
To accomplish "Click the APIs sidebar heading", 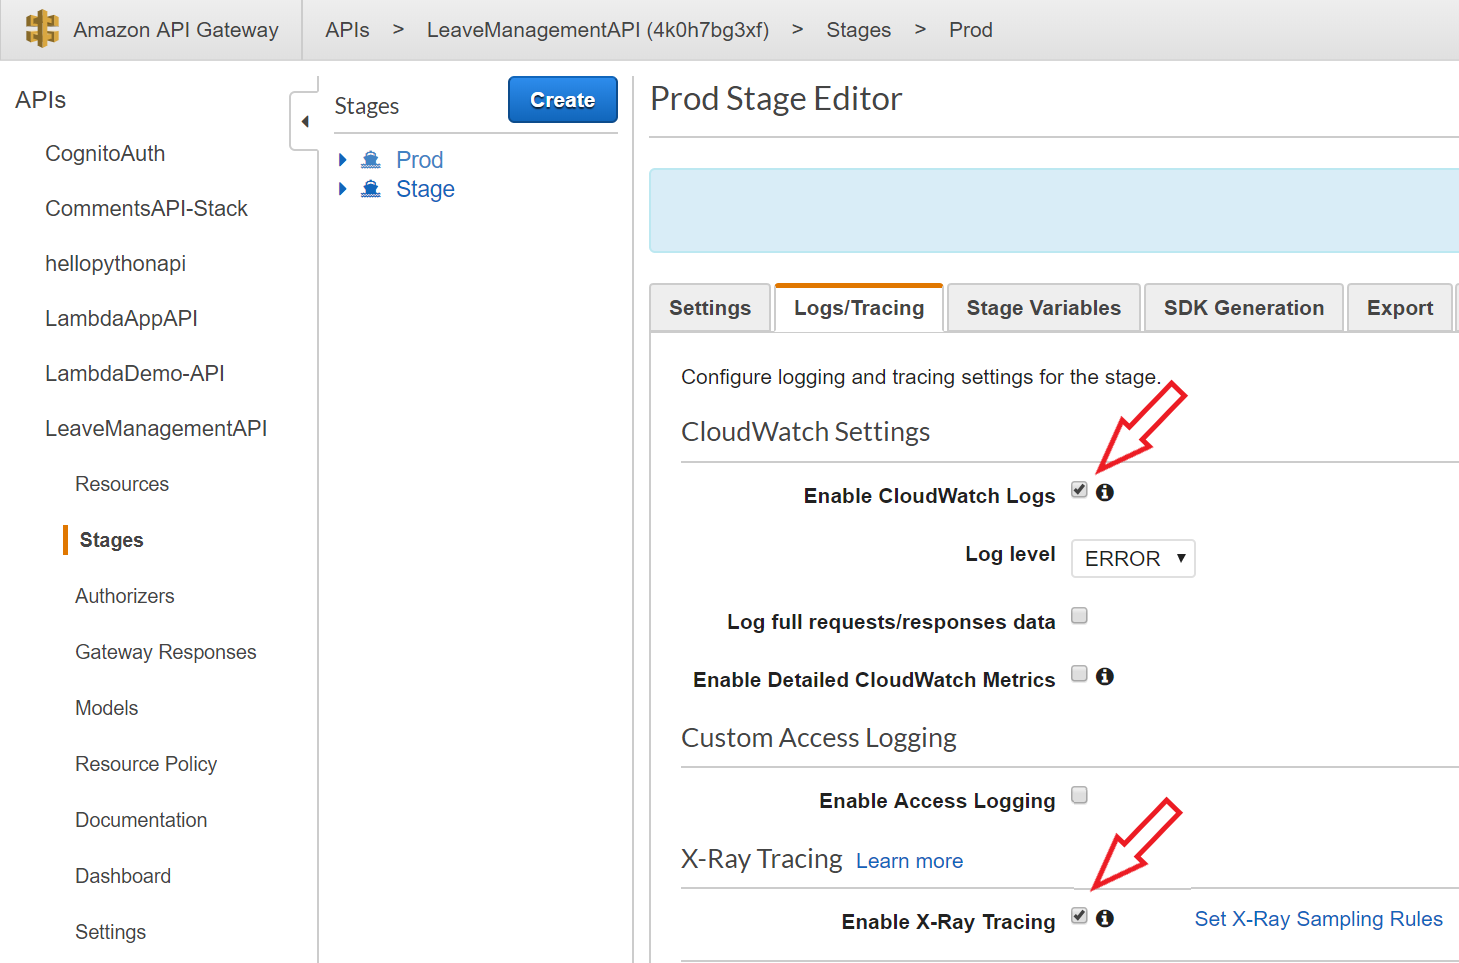I will tap(41, 100).
